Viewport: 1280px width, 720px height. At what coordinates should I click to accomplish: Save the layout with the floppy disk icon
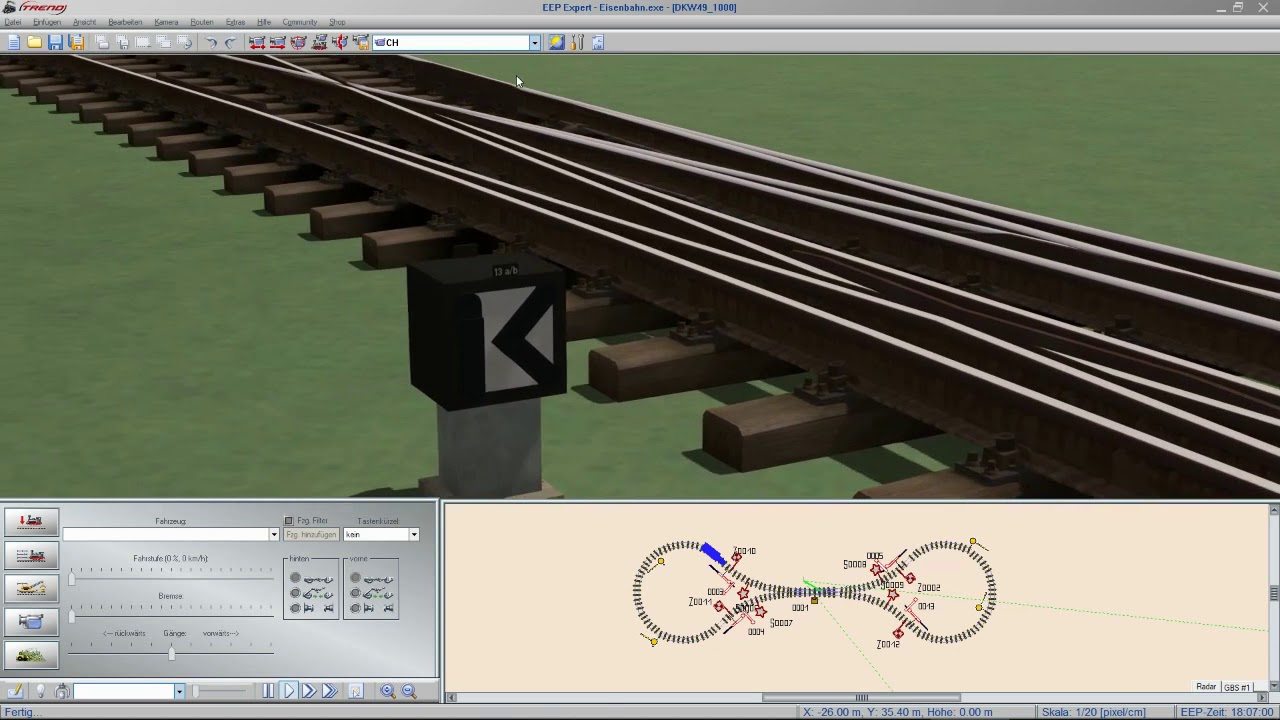tap(55, 42)
